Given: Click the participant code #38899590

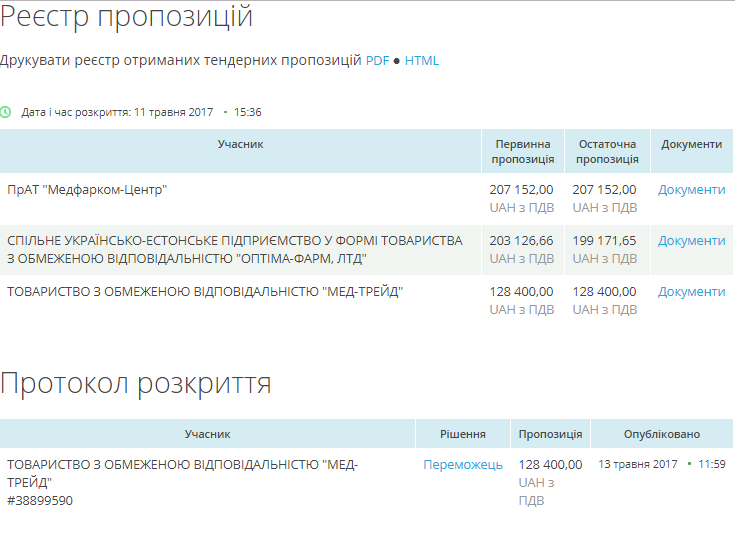Looking at the screenshot, I should click(x=39, y=500).
